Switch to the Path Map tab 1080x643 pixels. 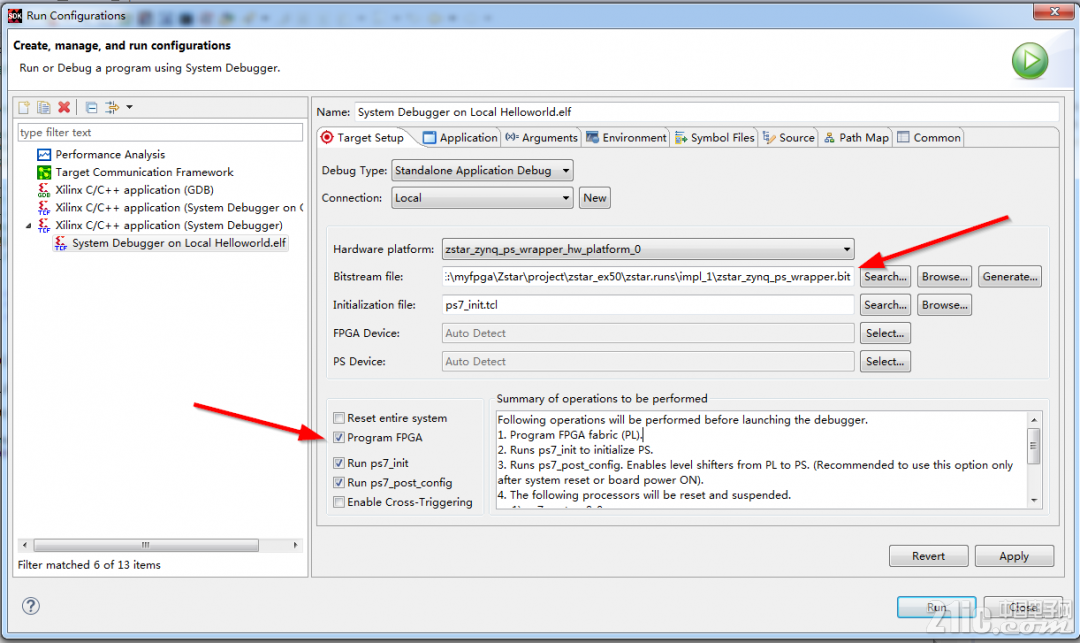[x=856, y=138]
